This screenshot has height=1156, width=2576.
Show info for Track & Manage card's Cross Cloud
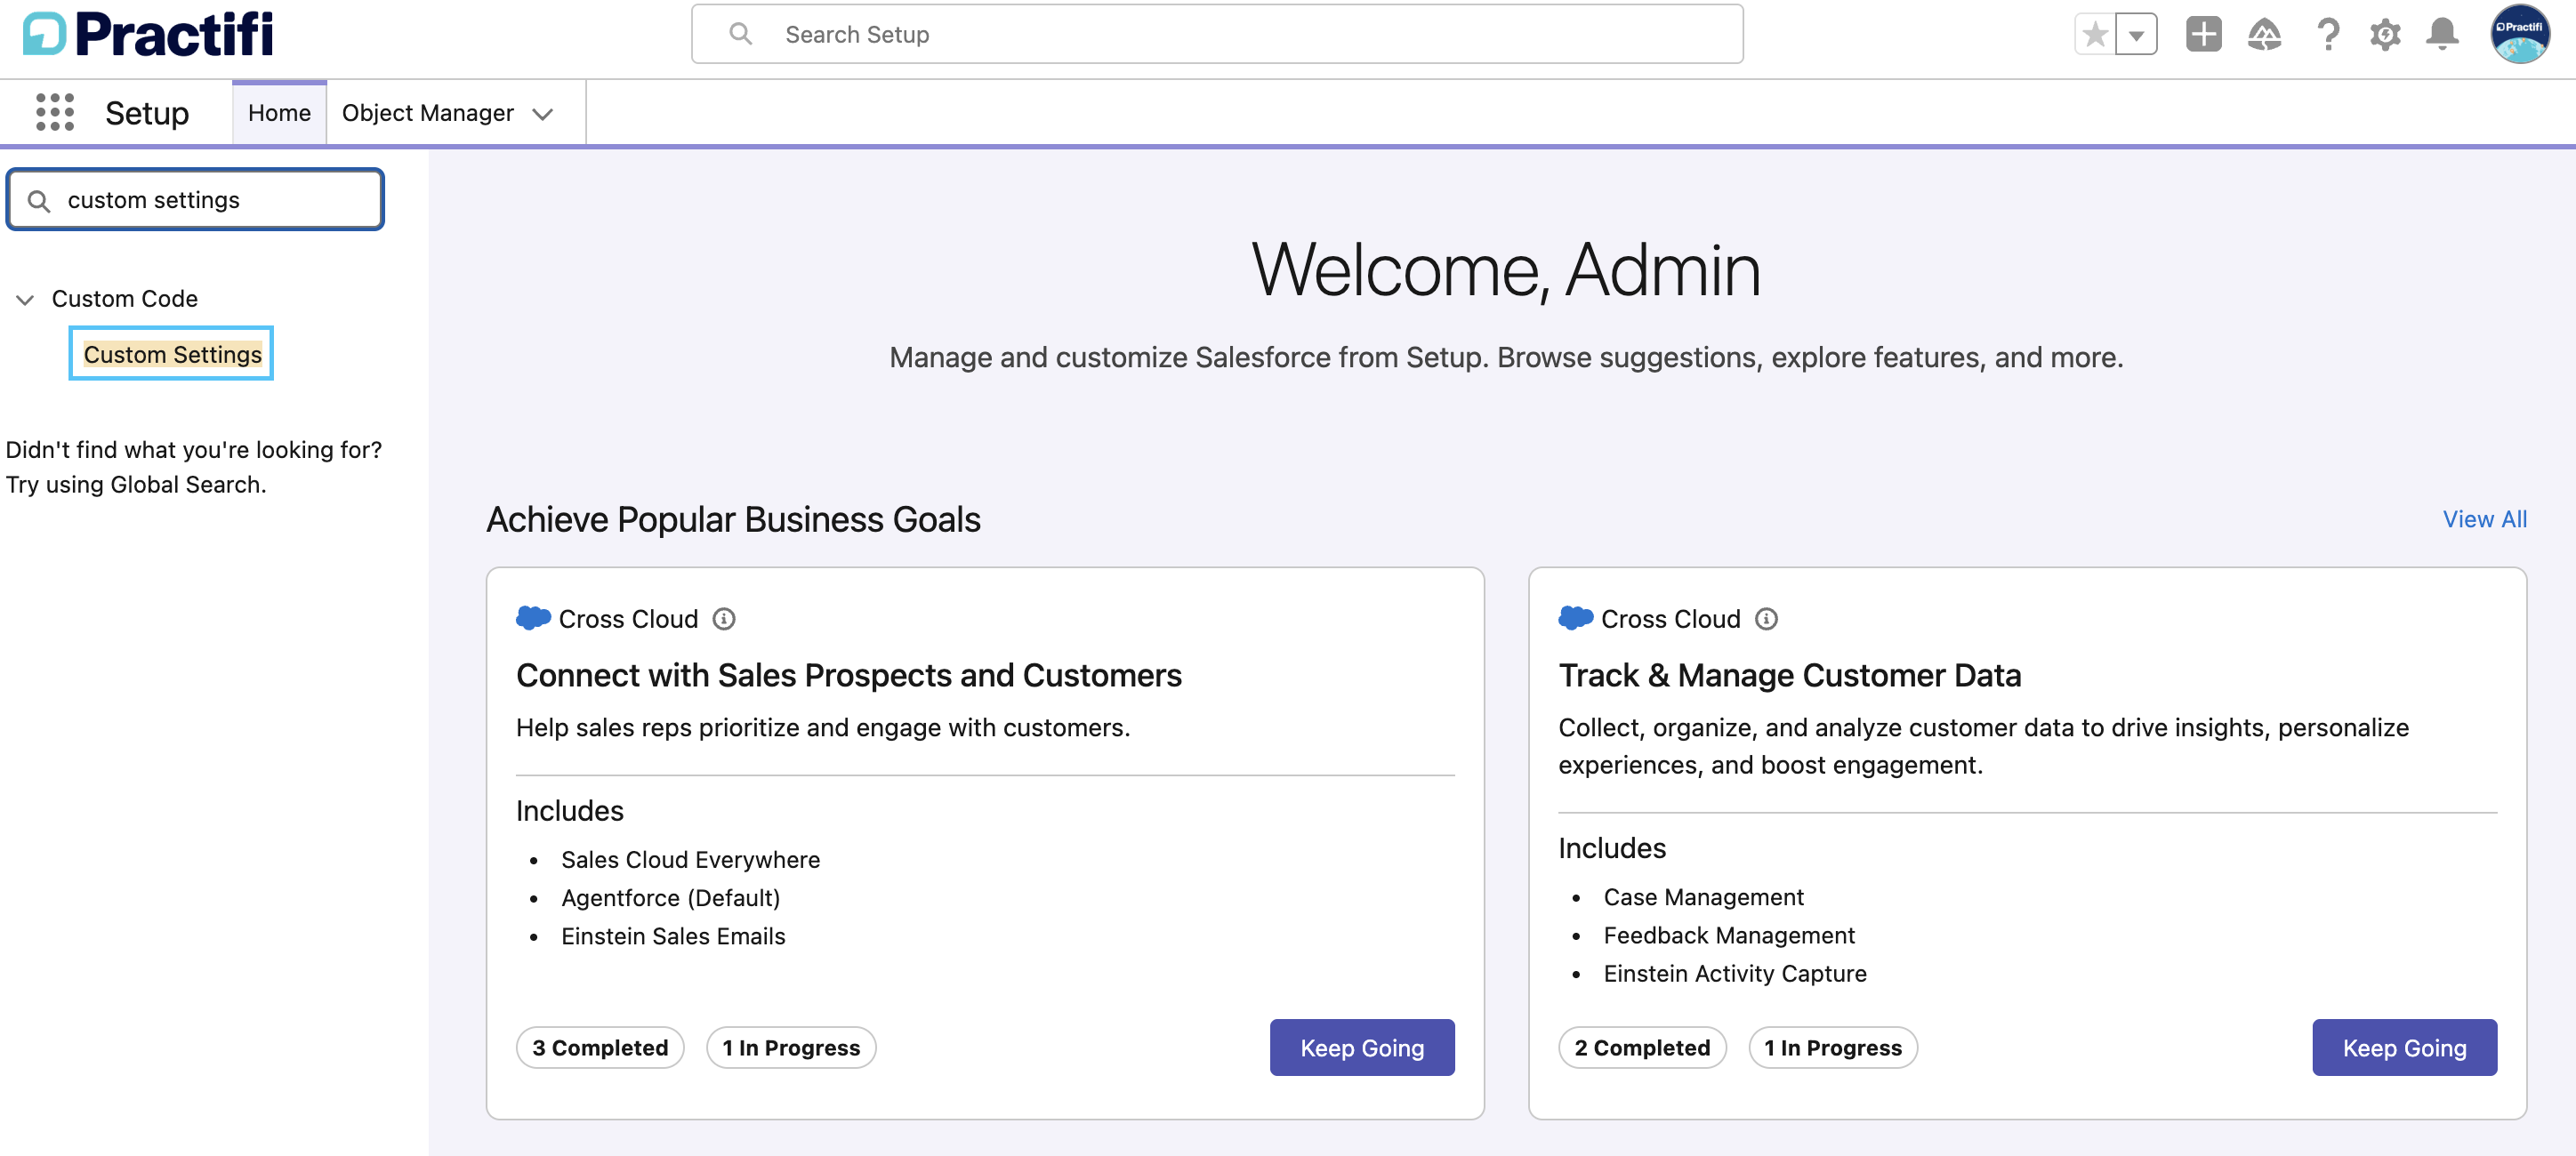click(x=1766, y=619)
